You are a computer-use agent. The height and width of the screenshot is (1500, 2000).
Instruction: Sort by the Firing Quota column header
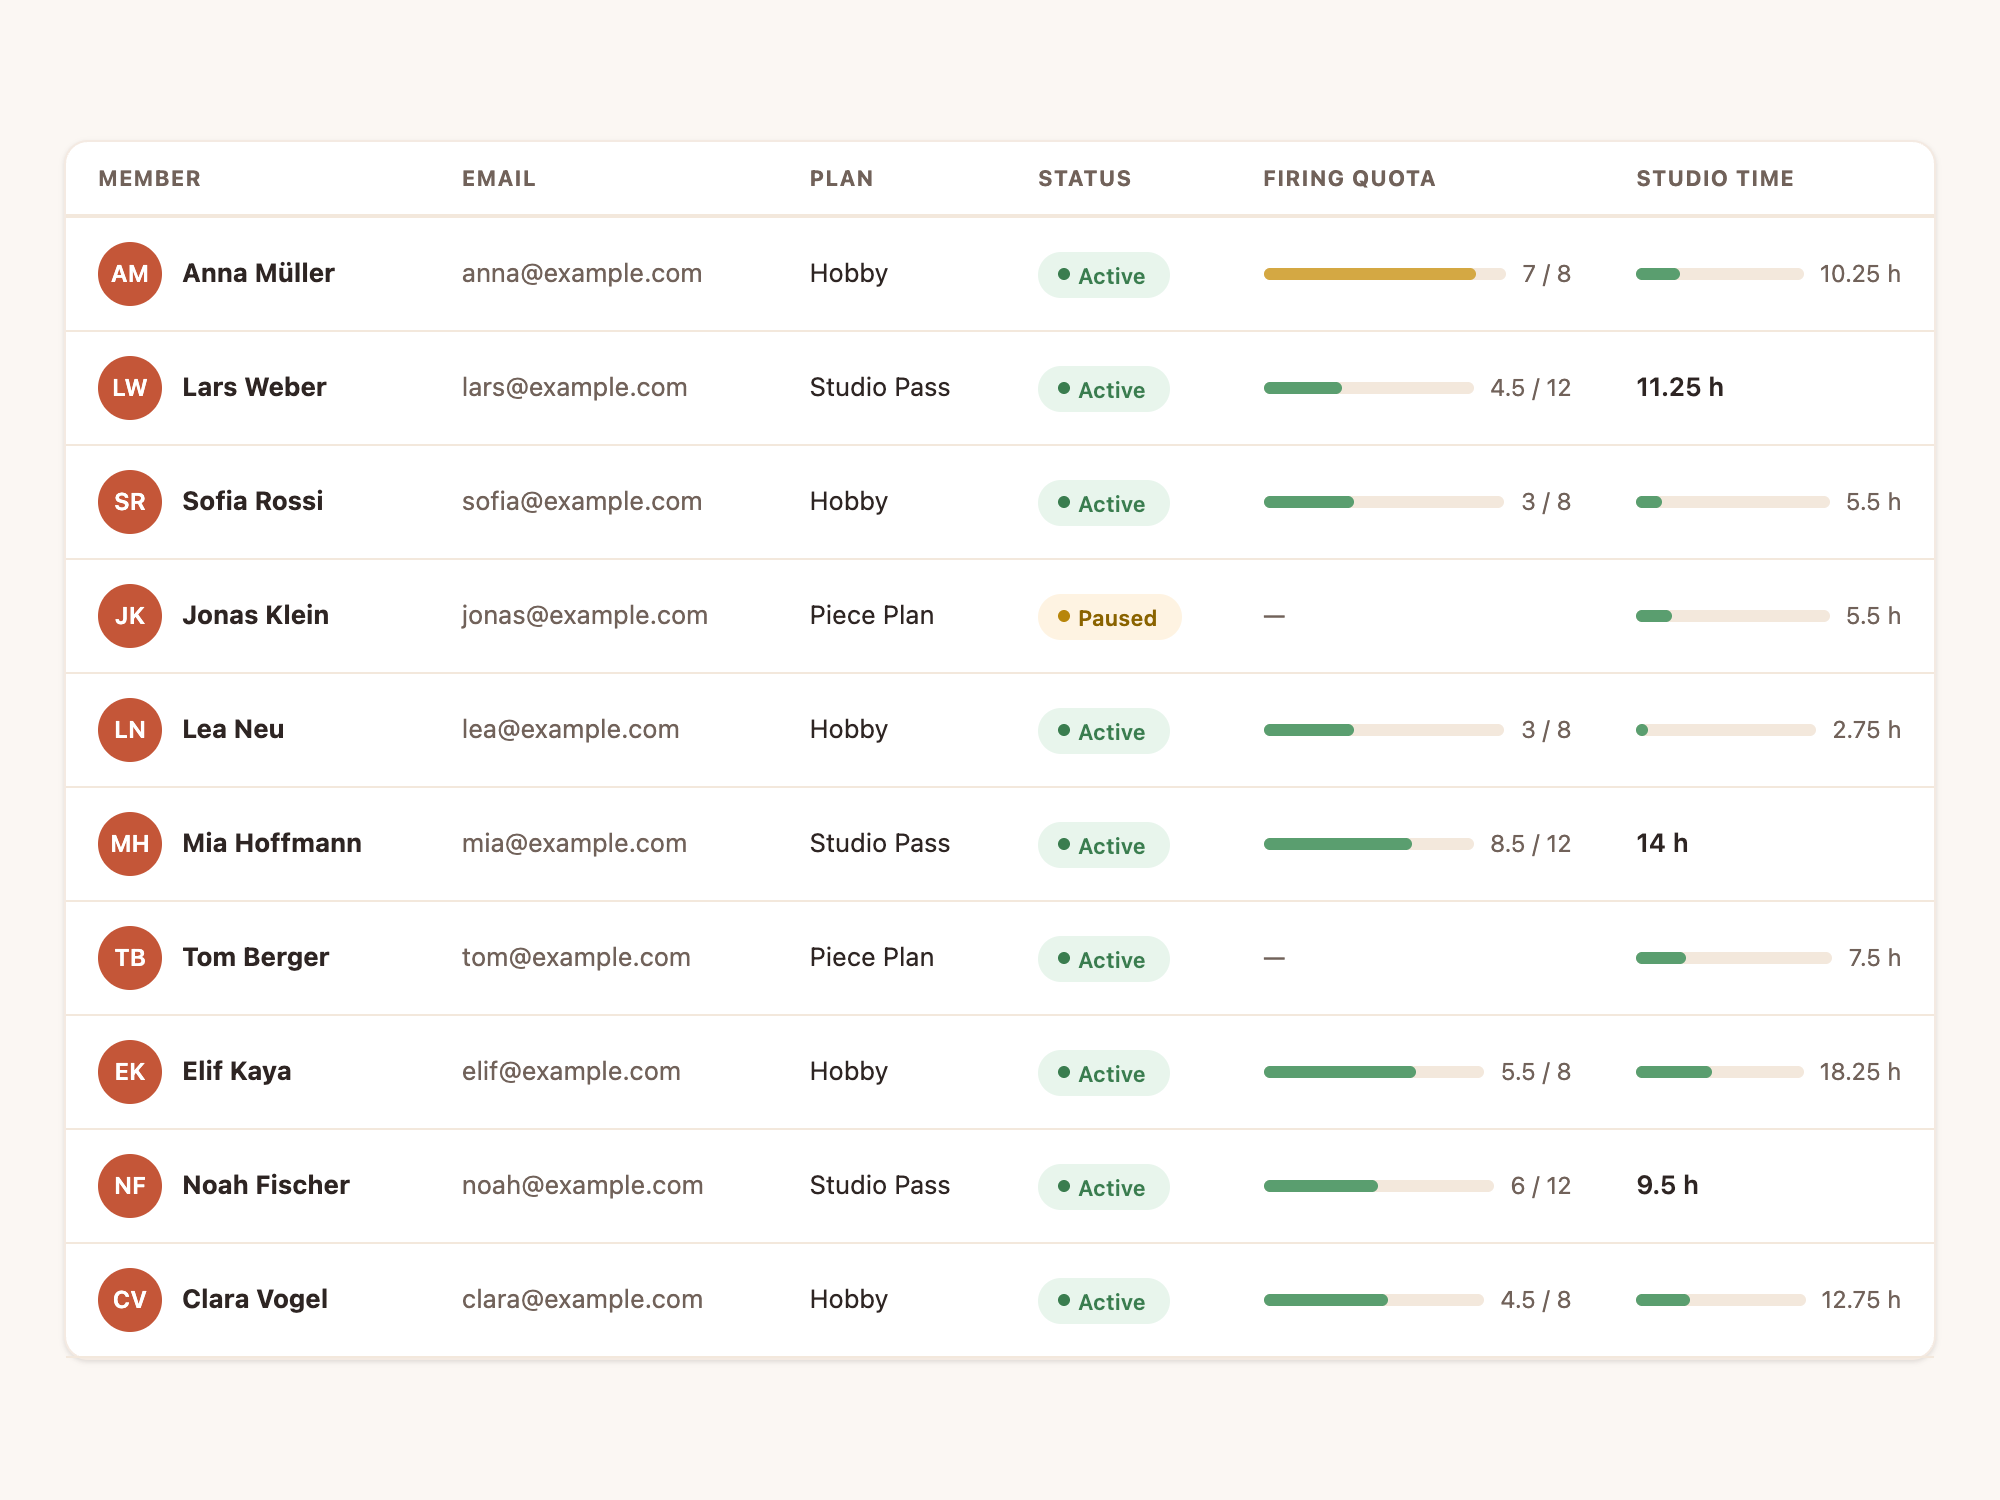[1350, 179]
